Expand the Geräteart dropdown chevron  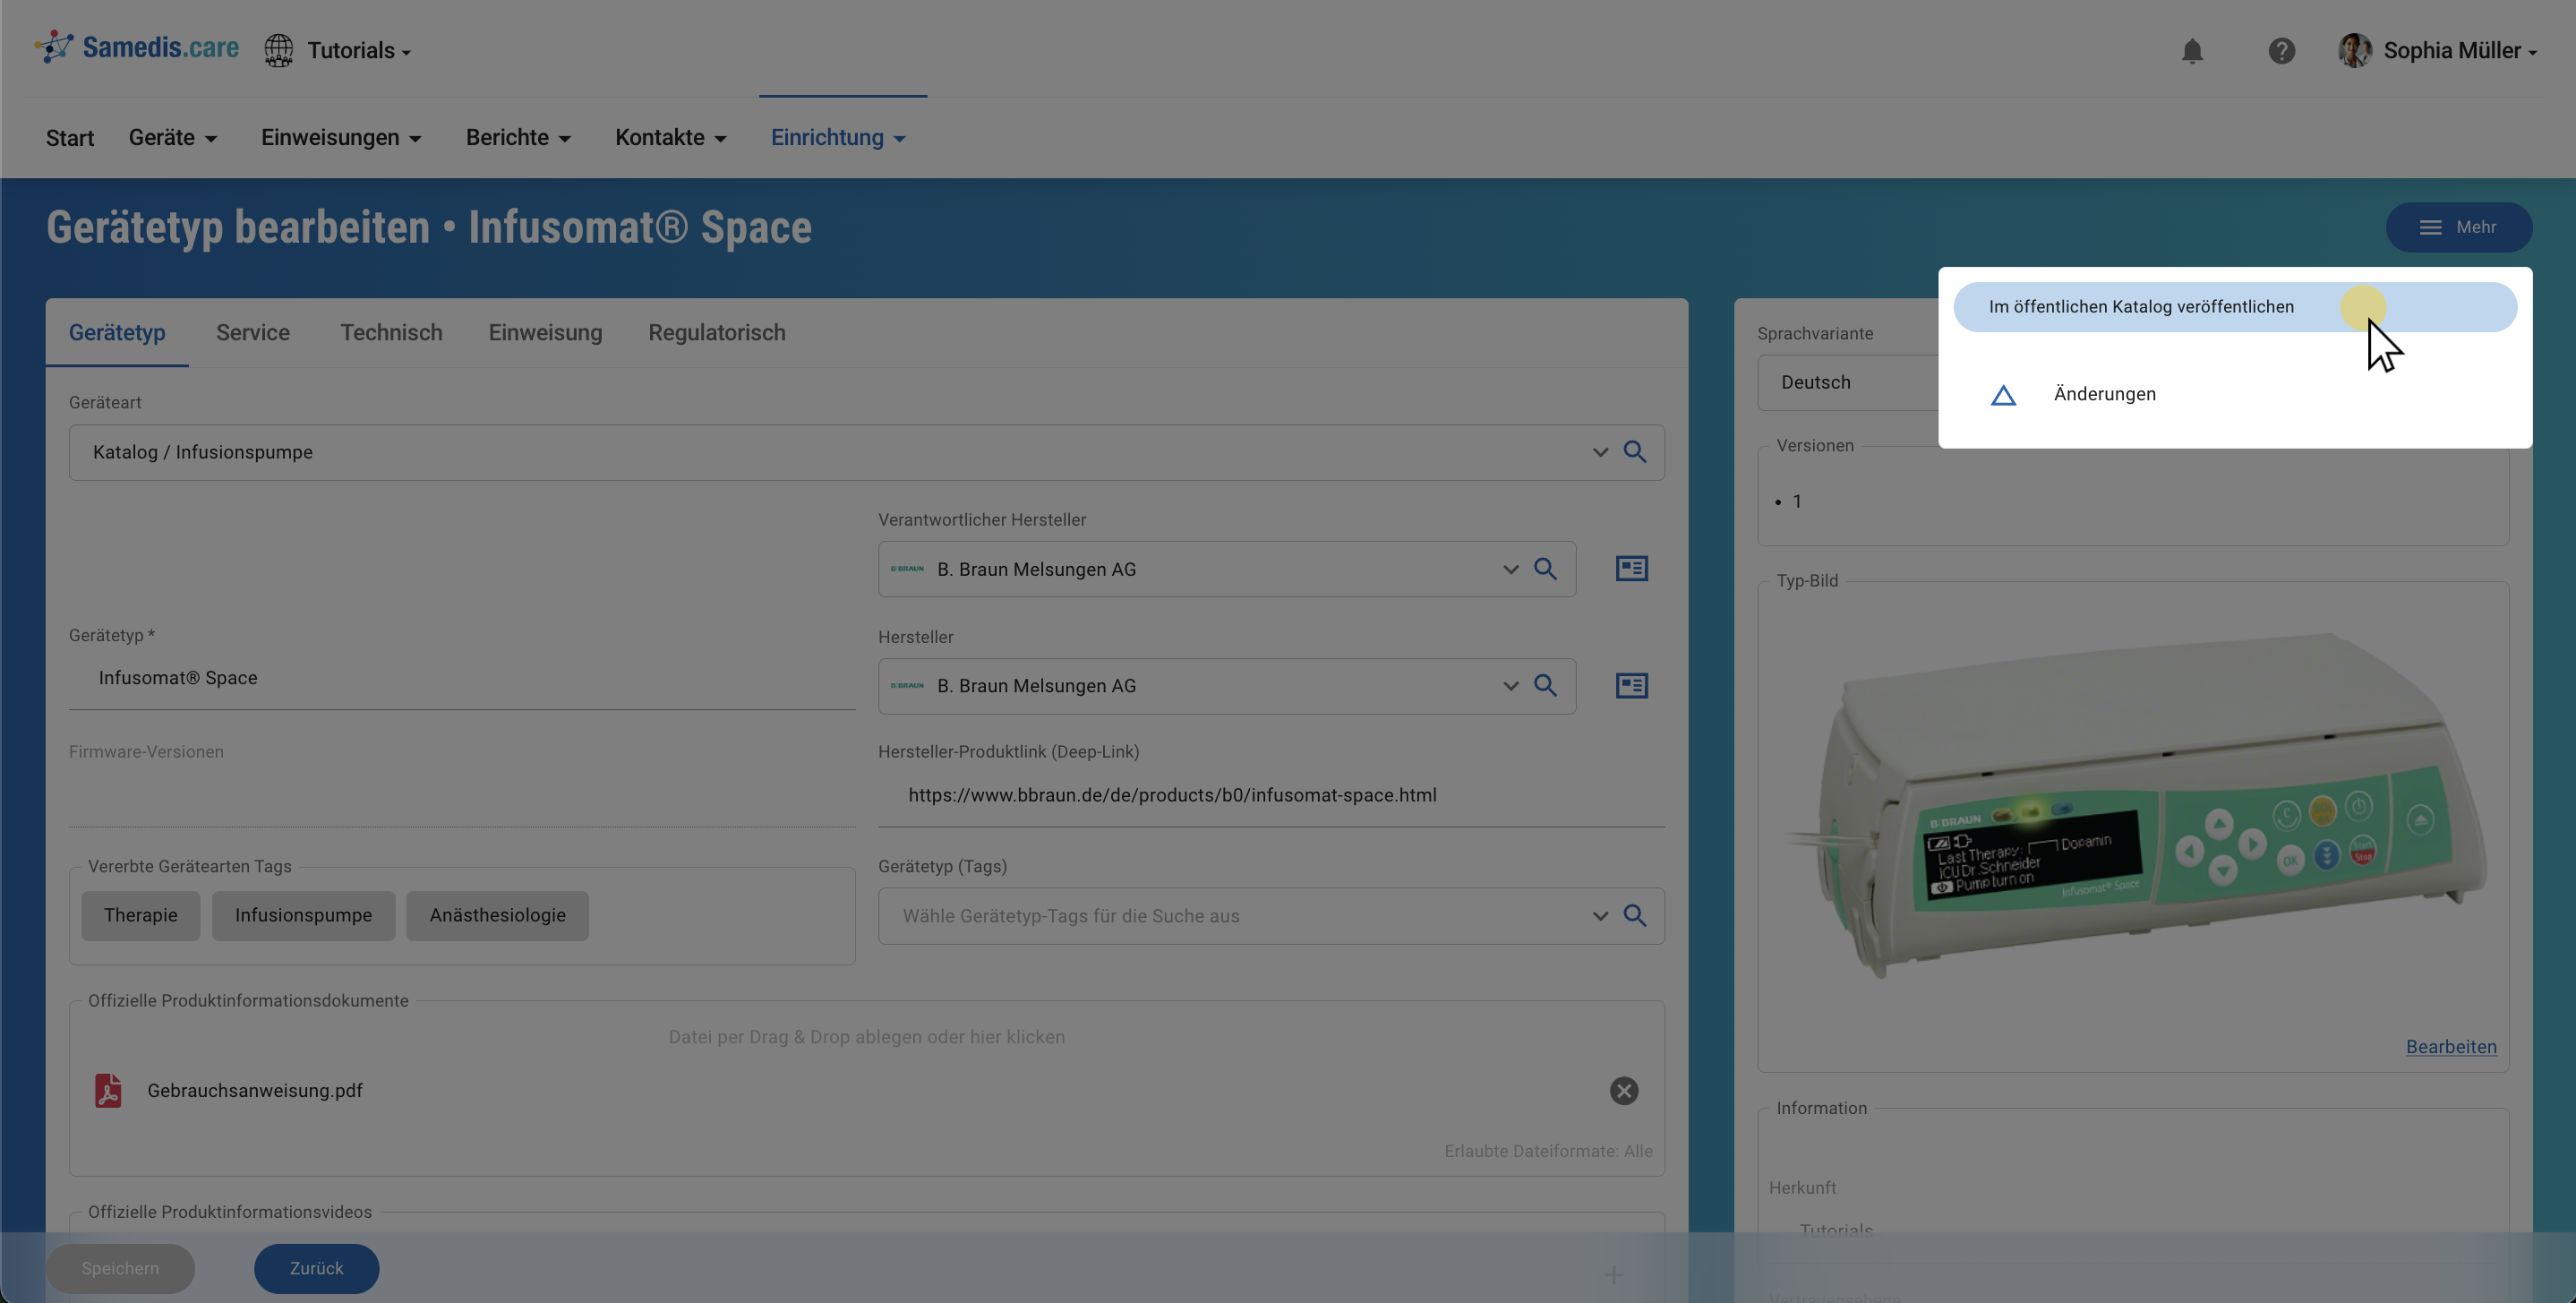(1600, 452)
